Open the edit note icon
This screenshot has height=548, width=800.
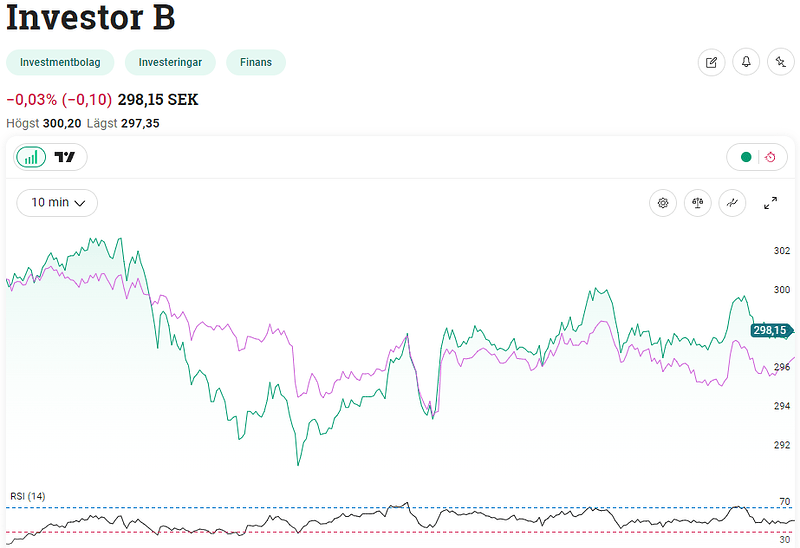tap(711, 62)
